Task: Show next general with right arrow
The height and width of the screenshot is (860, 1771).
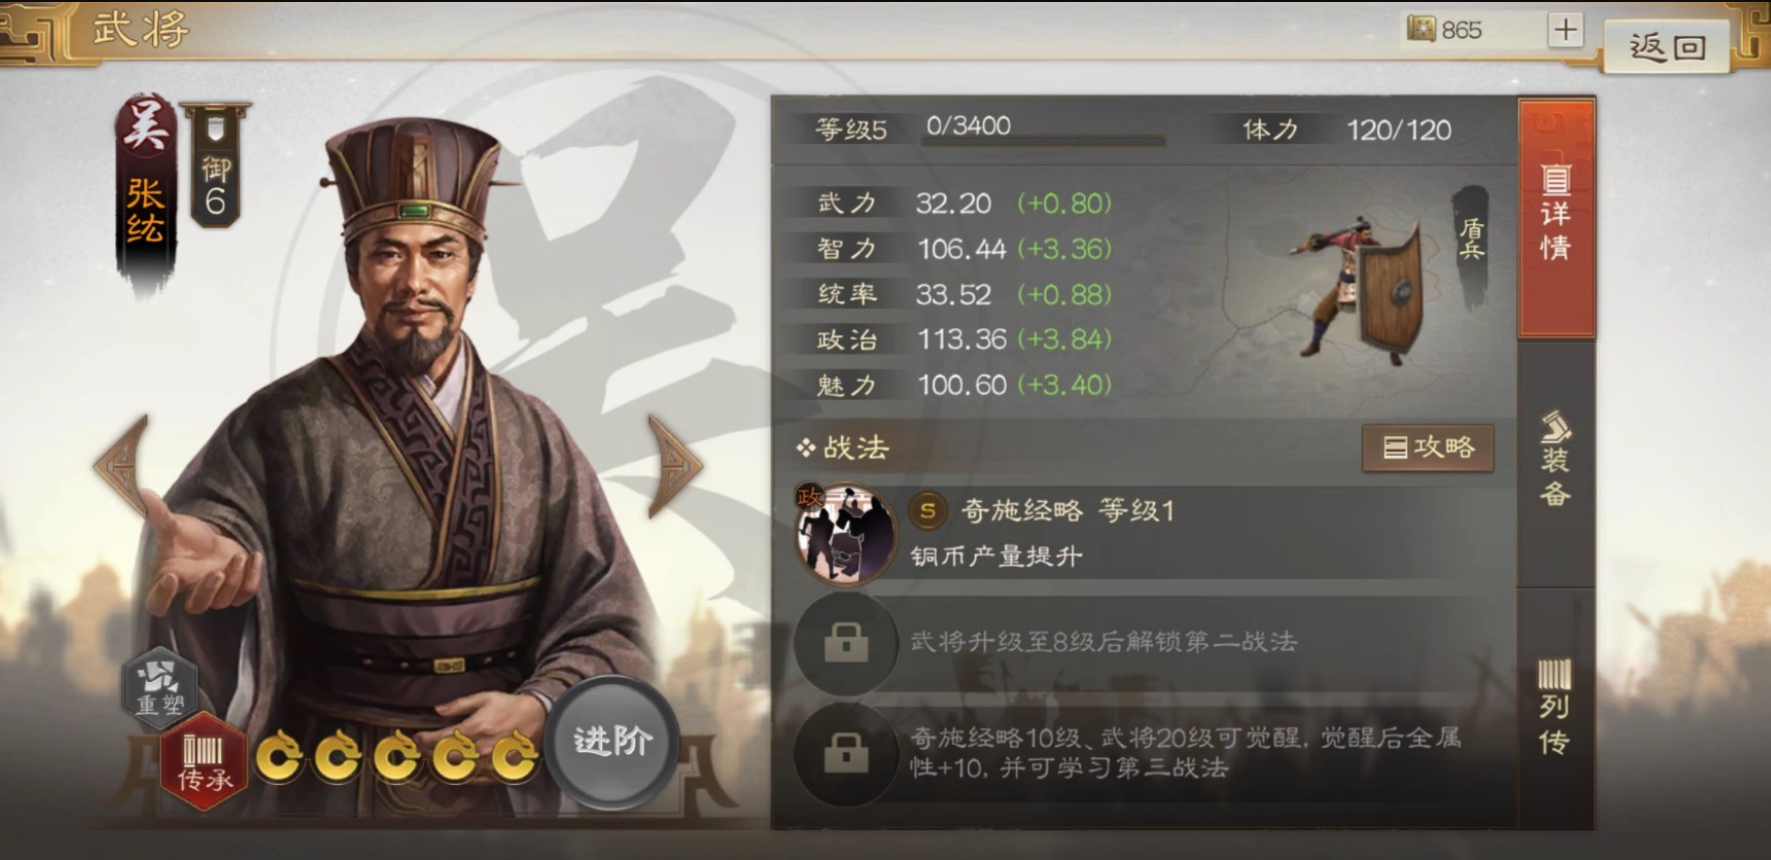Action: [675, 466]
